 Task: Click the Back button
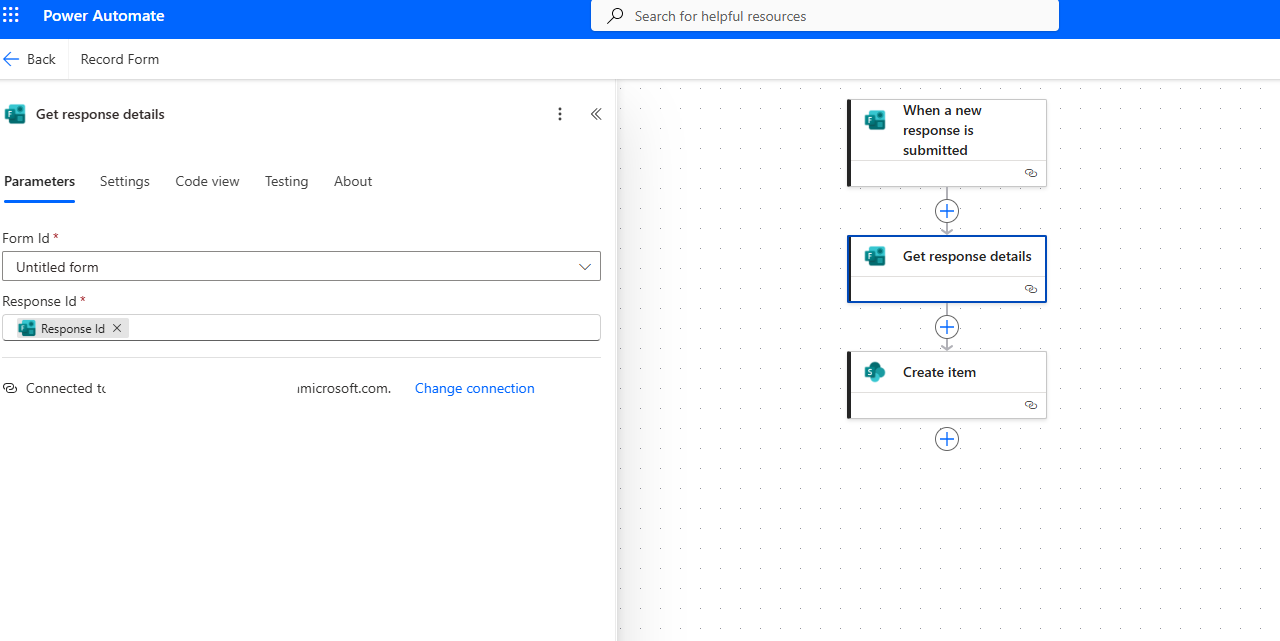click(30, 59)
